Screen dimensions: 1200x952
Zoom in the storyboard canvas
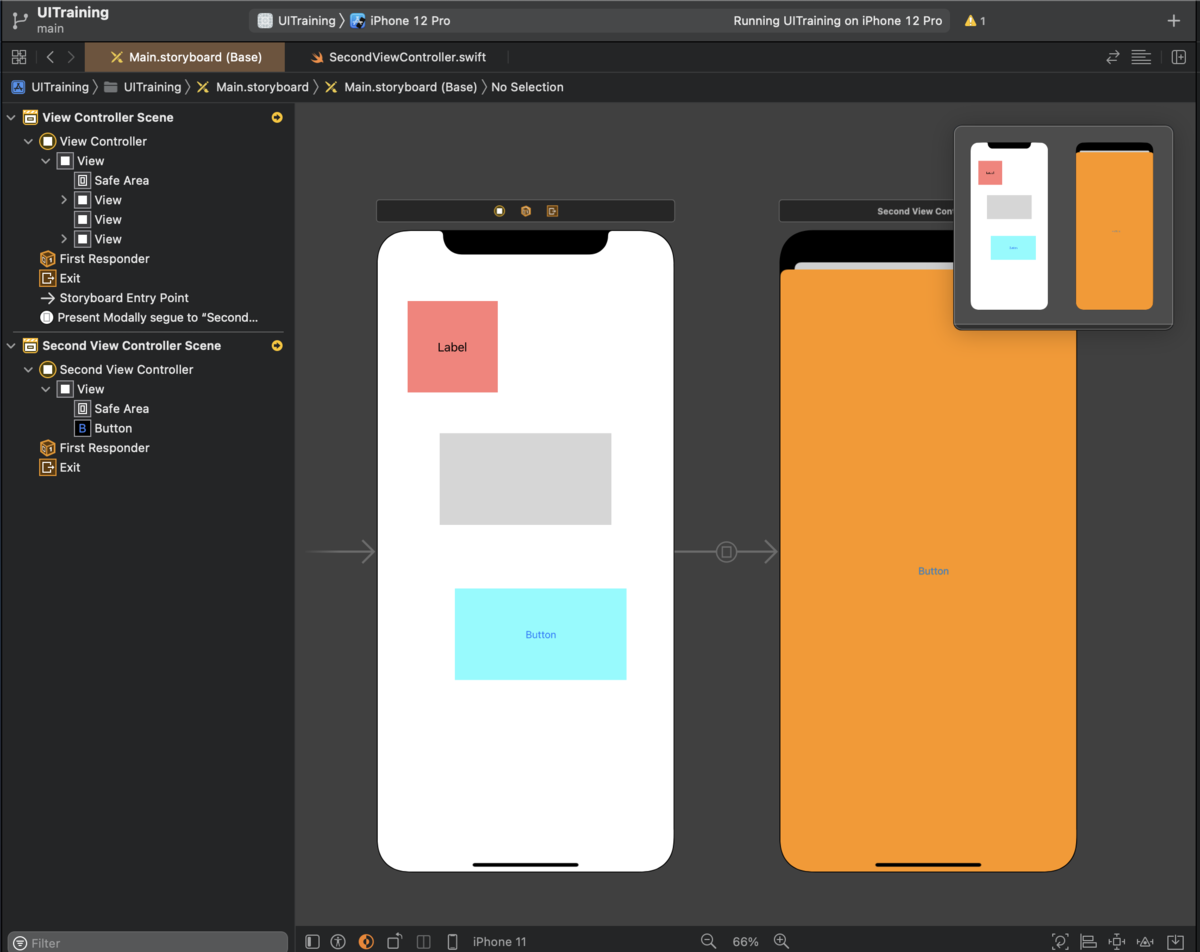point(782,941)
